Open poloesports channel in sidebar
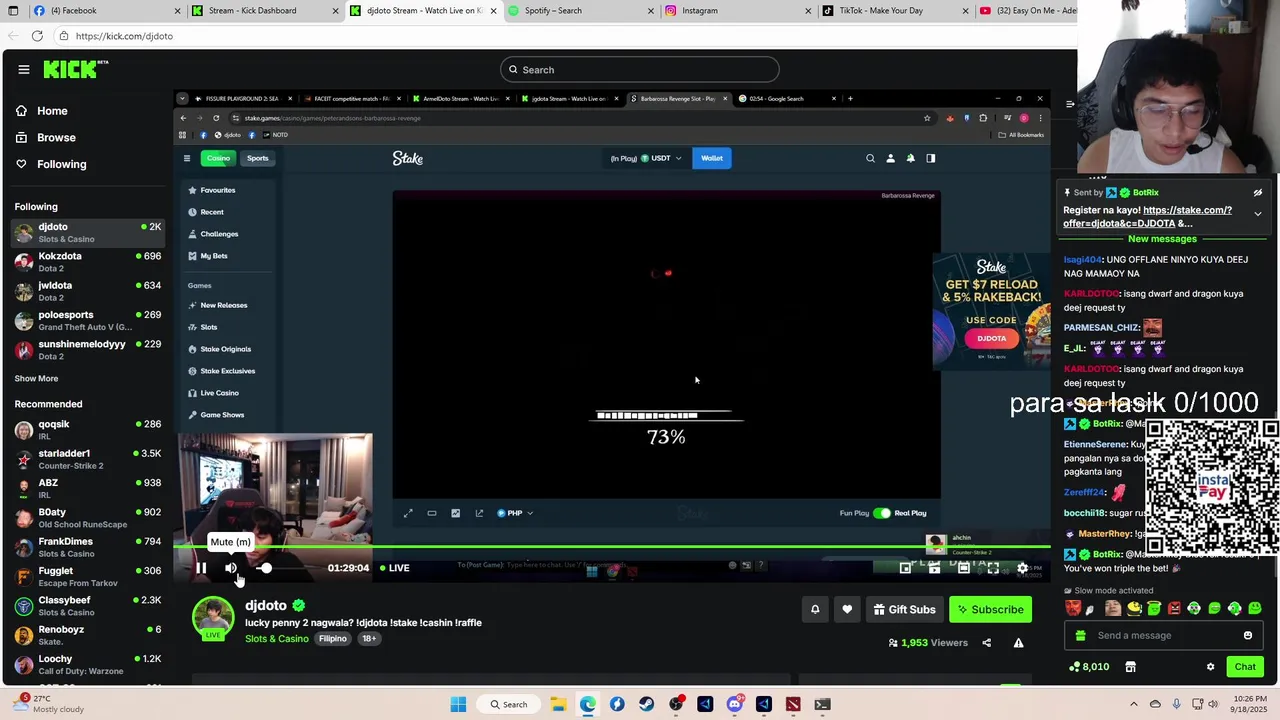The width and height of the screenshot is (1280, 720). point(88,320)
